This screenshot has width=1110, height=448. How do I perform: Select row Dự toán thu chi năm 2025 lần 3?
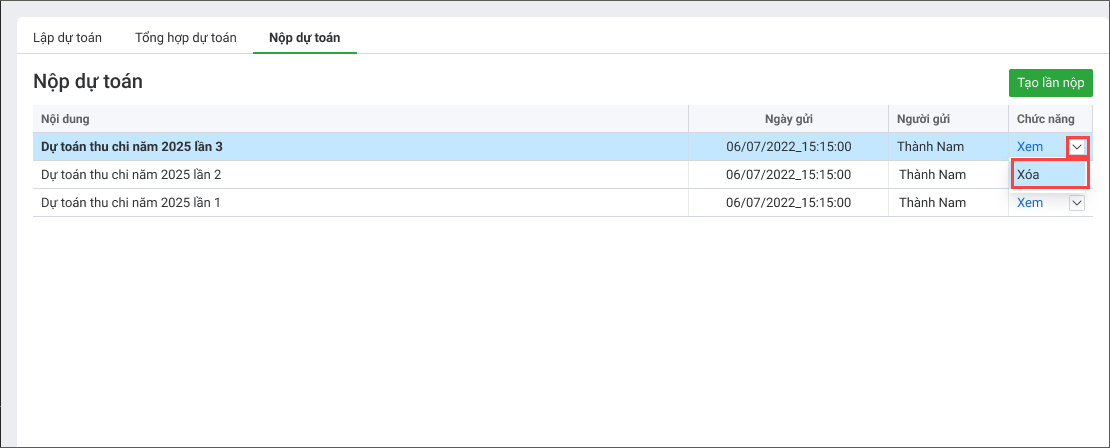(x=132, y=147)
